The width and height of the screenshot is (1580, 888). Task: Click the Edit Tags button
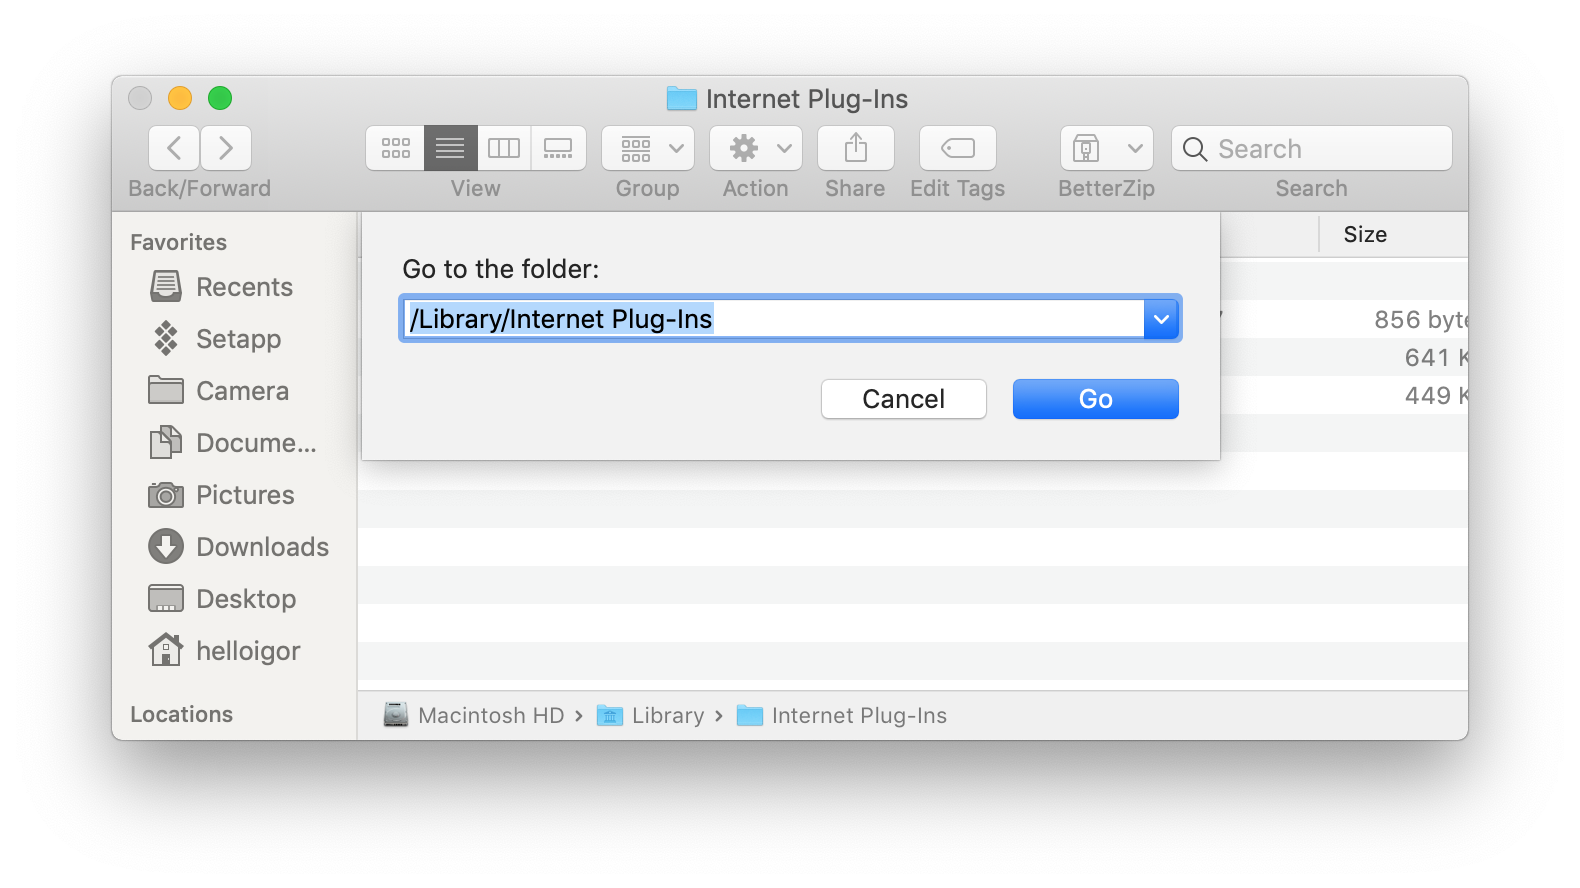click(x=958, y=148)
